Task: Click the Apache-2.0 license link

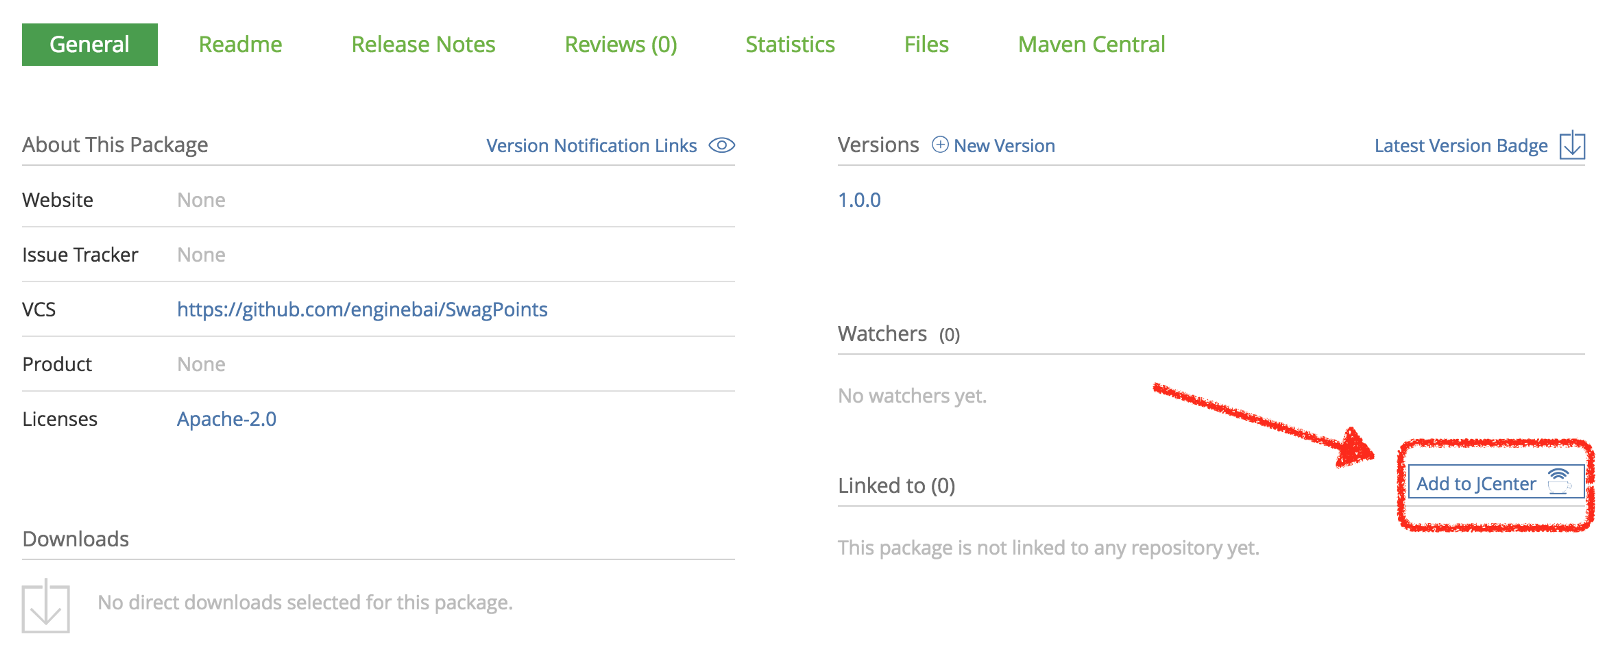Action: tap(227, 419)
